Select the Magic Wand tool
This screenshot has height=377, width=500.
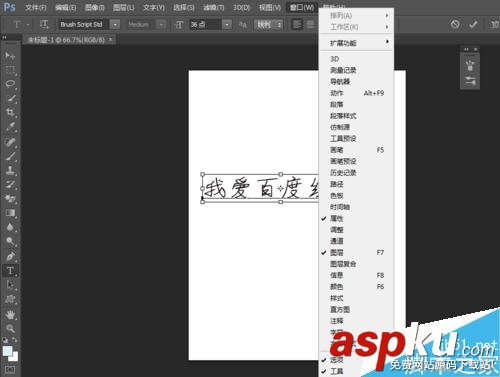[10, 98]
